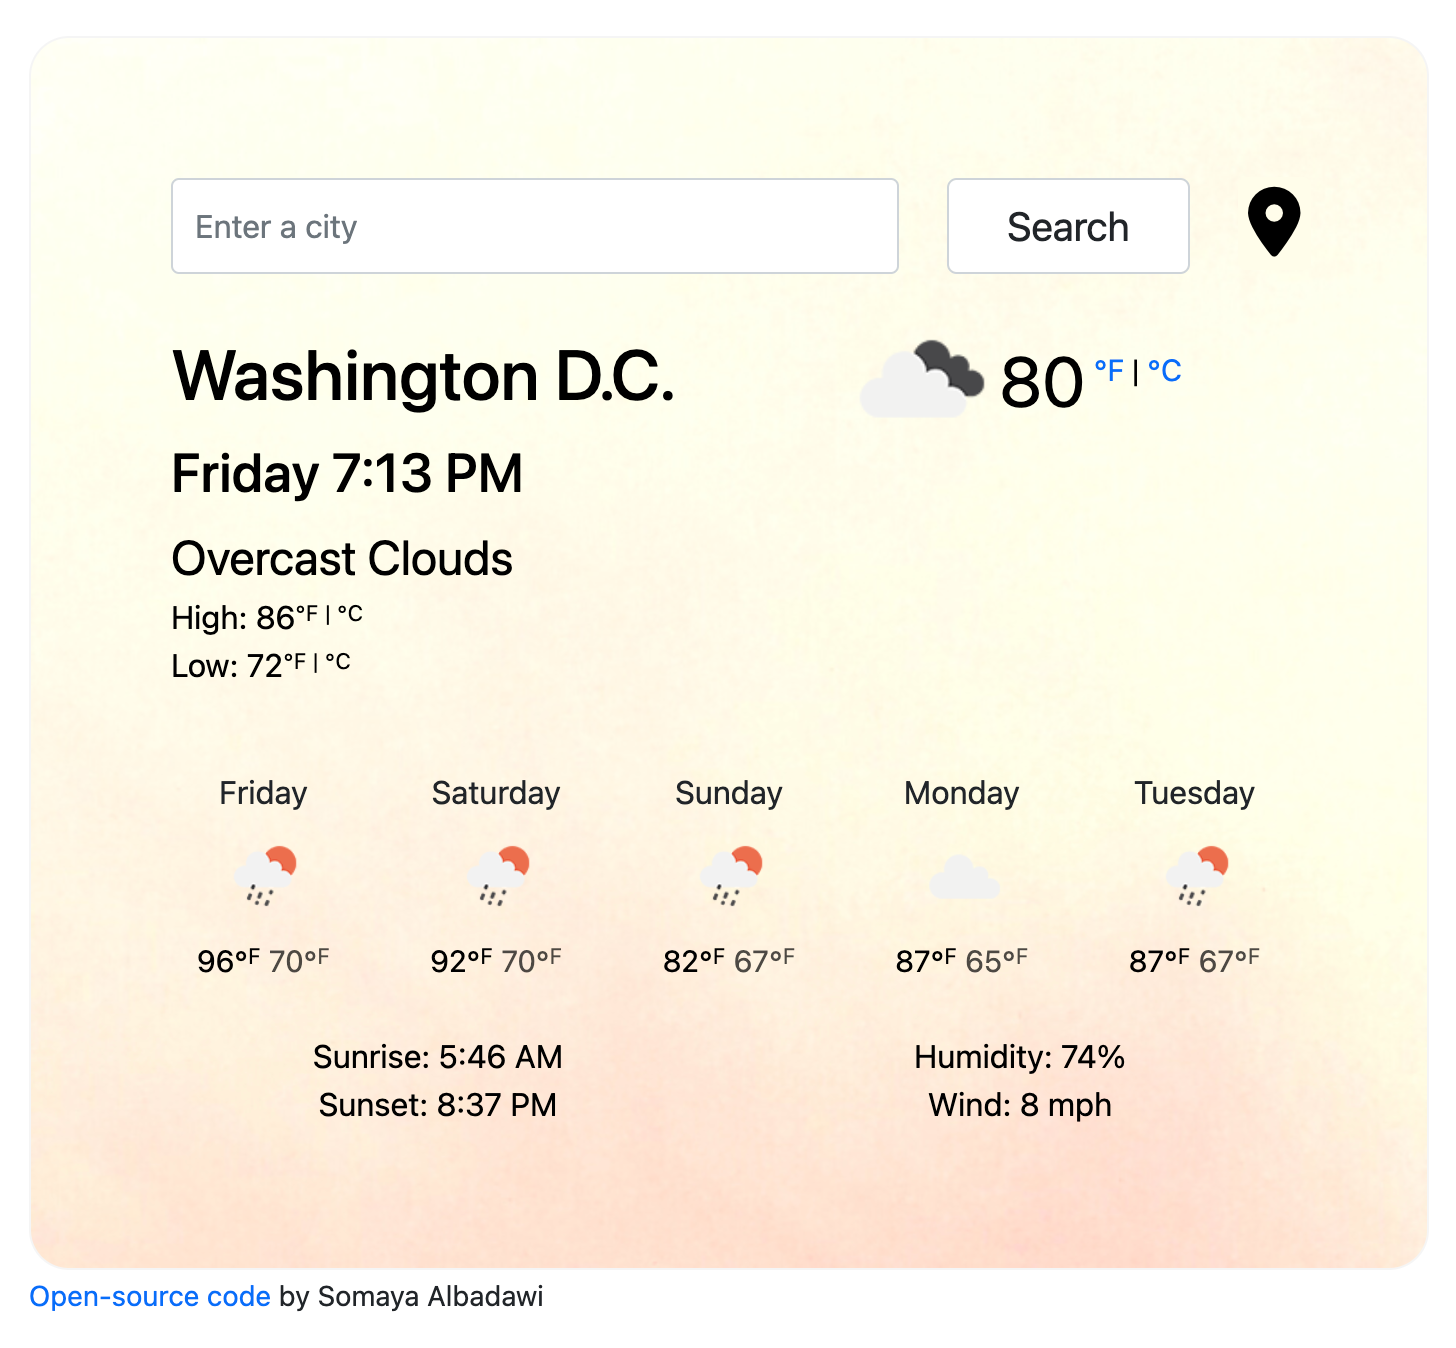Click Friday's rainy forecast icon
The image size is (1456, 1348).
point(265,874)
